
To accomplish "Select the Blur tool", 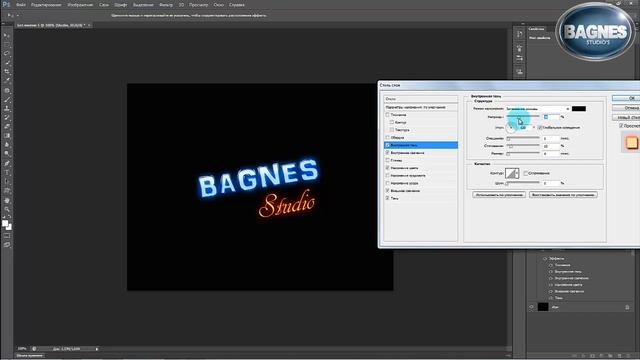I will [x=7, y=144].
